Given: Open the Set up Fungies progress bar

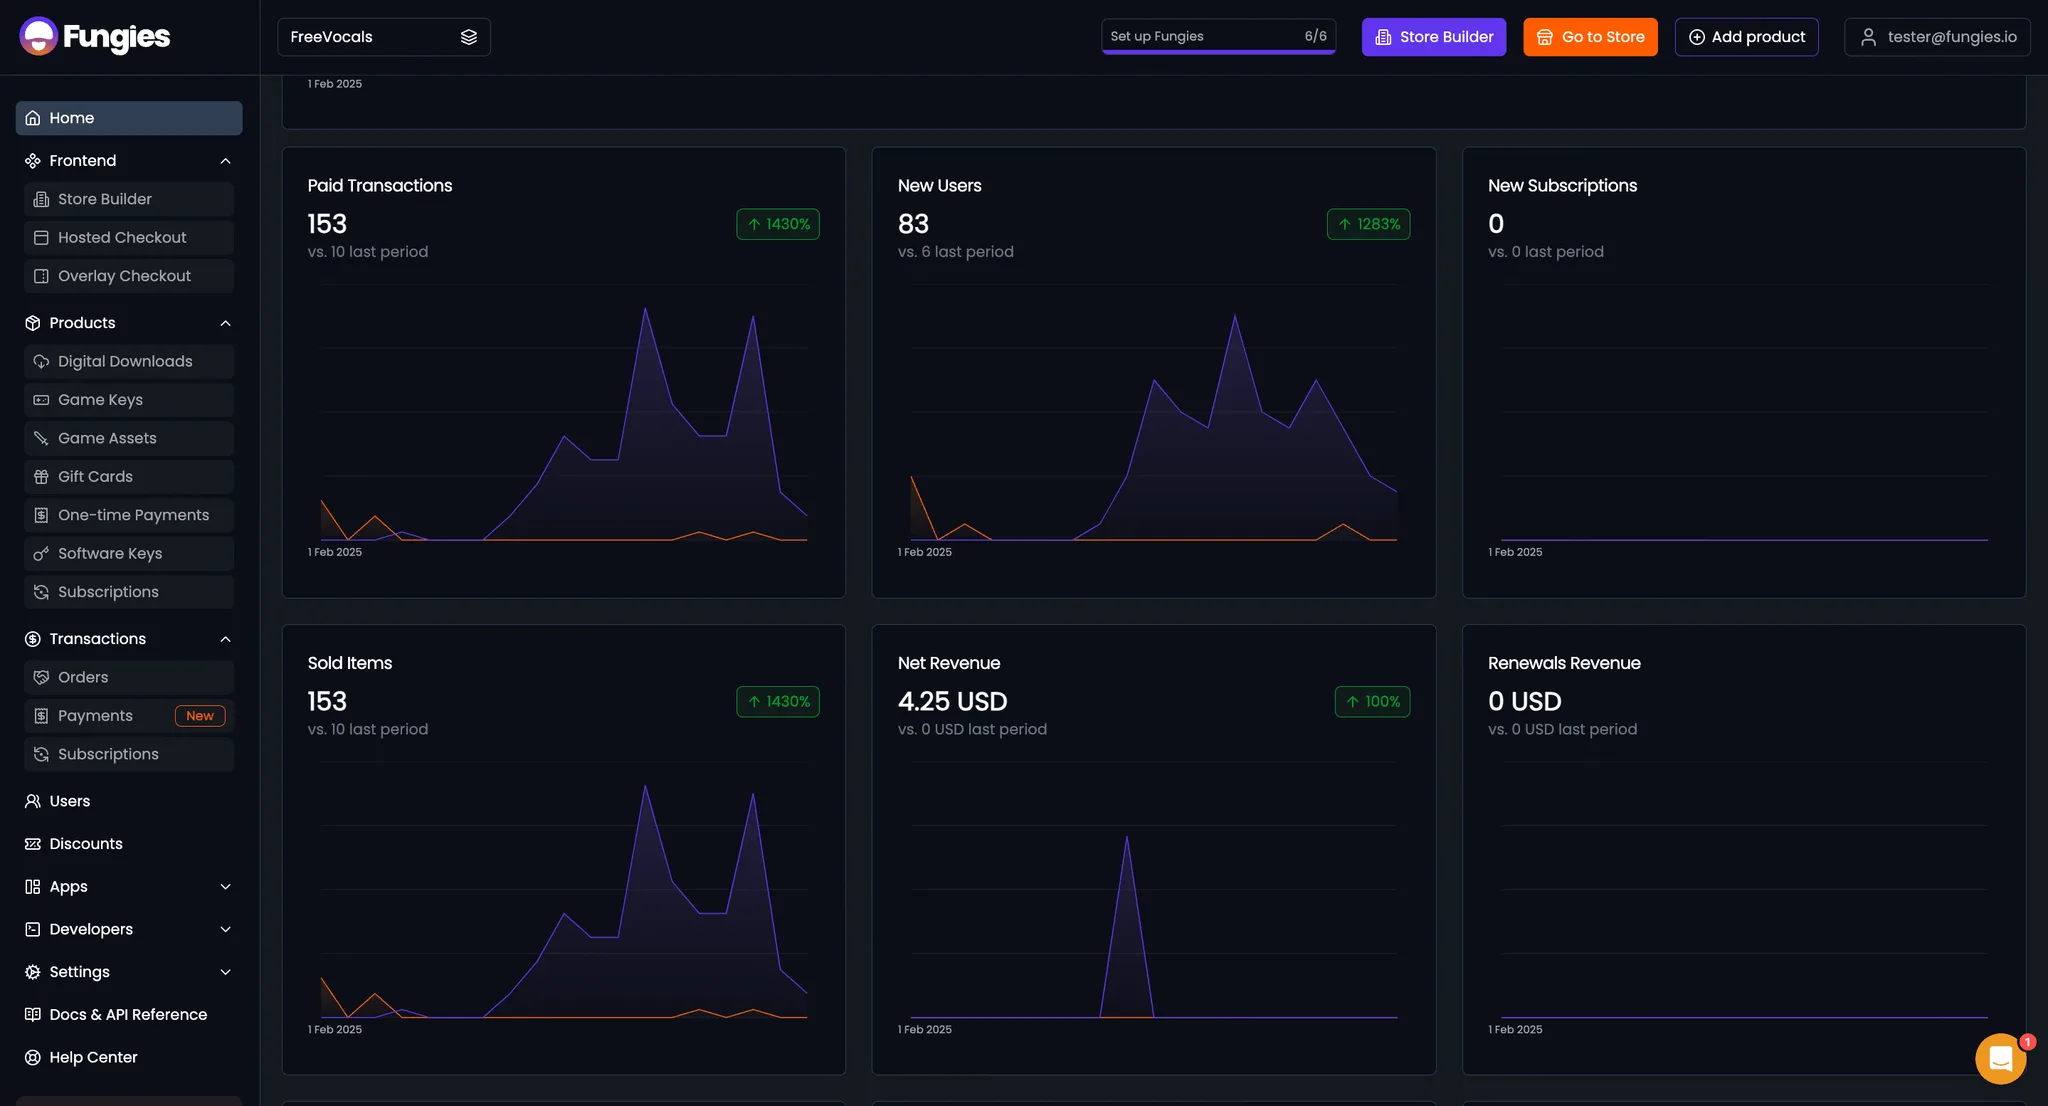Looking at the screenshot, I should [1218, 37].
